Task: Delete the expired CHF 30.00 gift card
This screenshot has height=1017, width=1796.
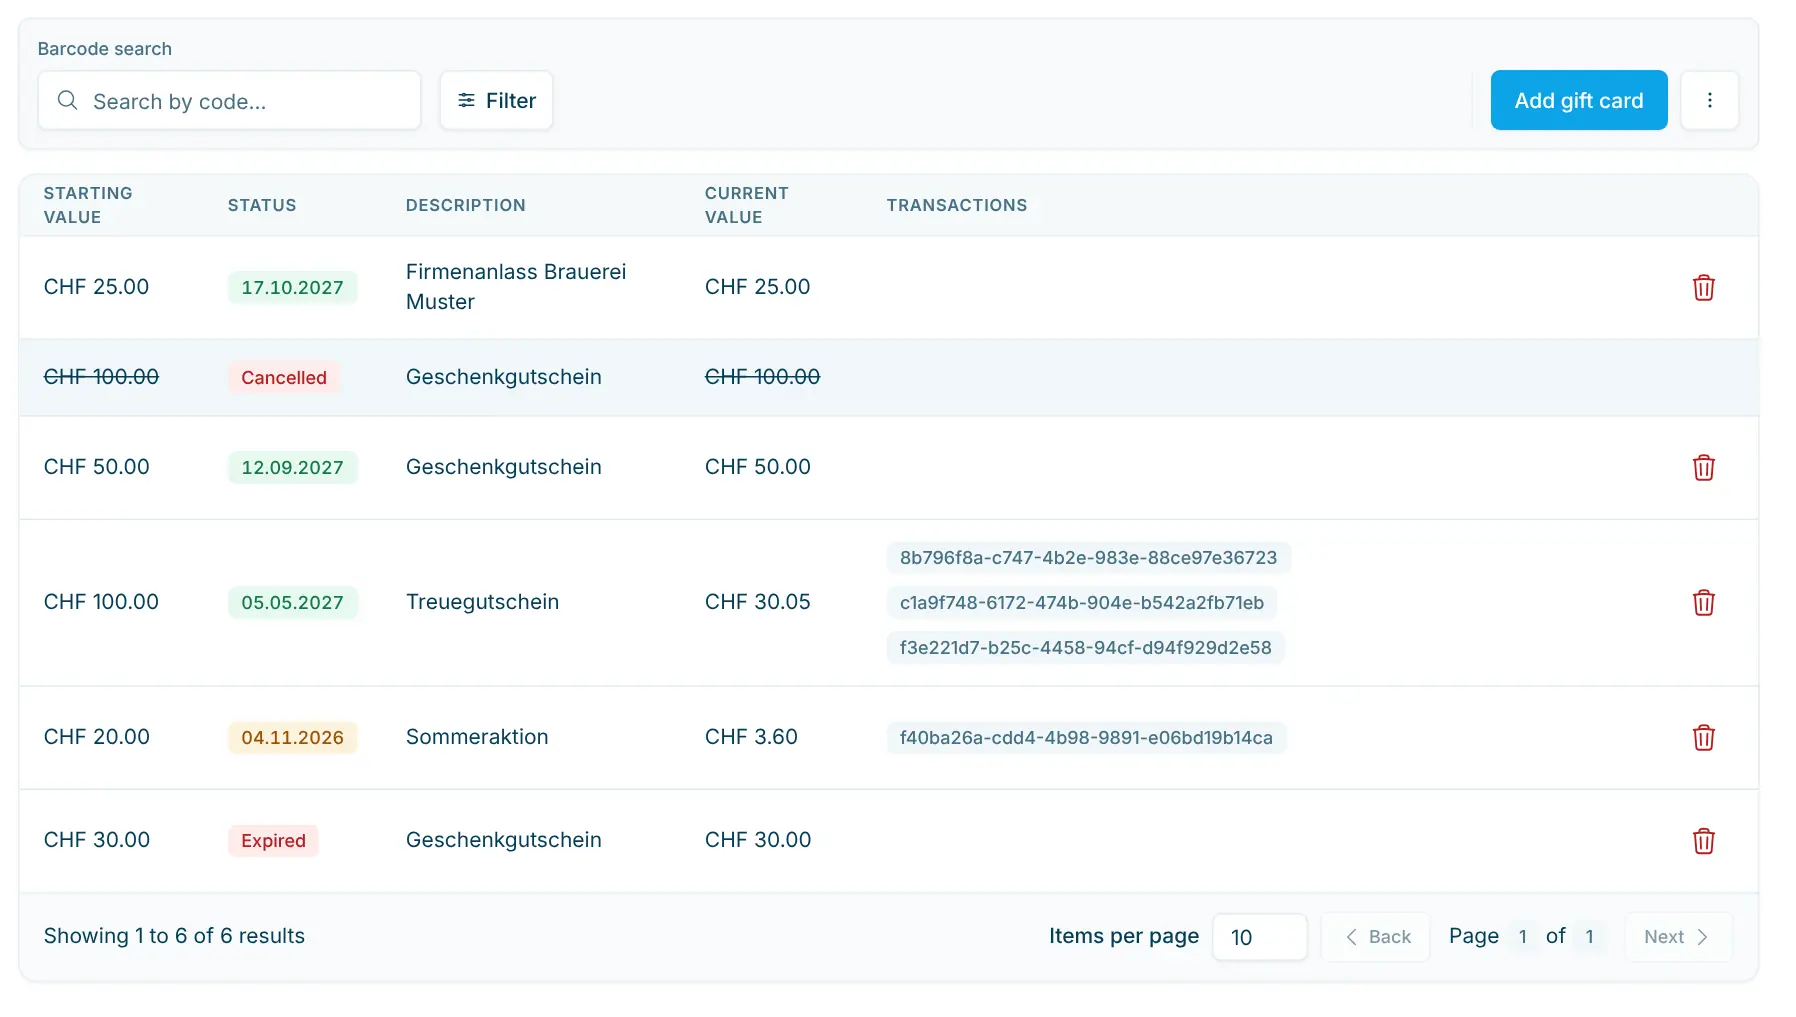Action: (1703, 841)
